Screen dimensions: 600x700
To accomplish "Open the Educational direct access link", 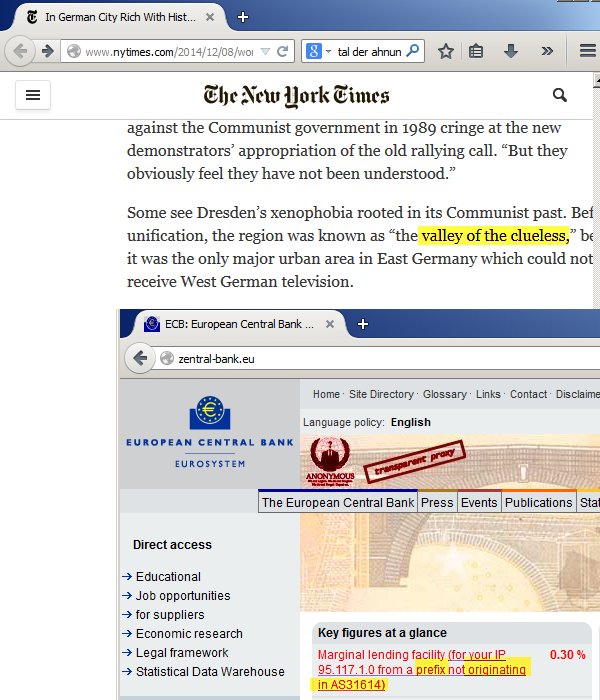I will (168, 576).
